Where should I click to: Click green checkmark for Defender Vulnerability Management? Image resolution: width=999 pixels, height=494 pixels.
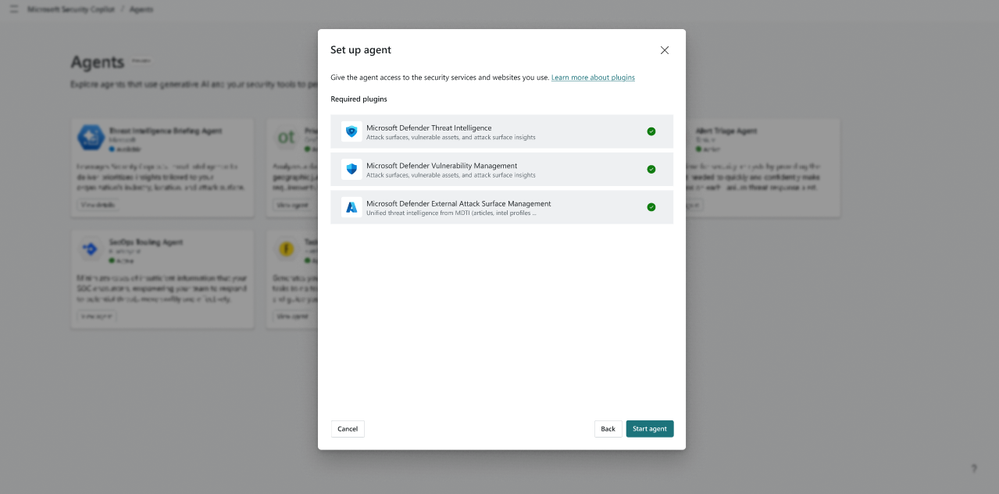[x=651, y=170]
